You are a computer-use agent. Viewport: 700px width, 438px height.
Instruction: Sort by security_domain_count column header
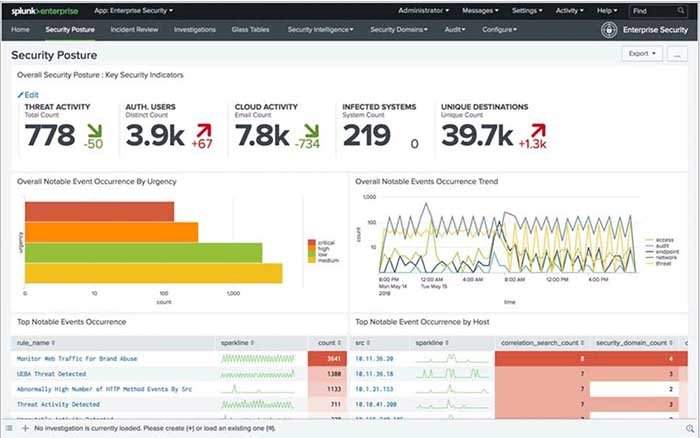pos(634,343)
